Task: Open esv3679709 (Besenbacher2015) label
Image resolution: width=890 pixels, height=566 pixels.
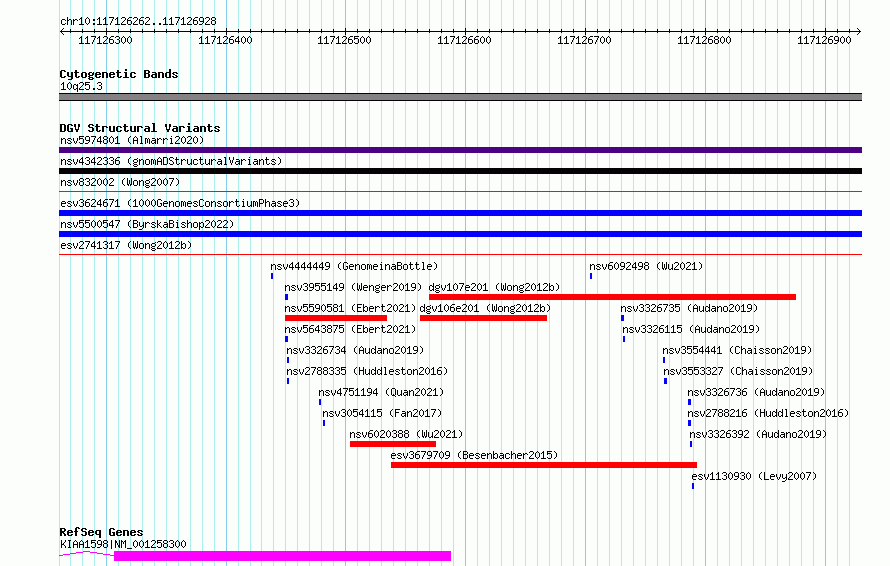Action: click(x=474, y=455)
